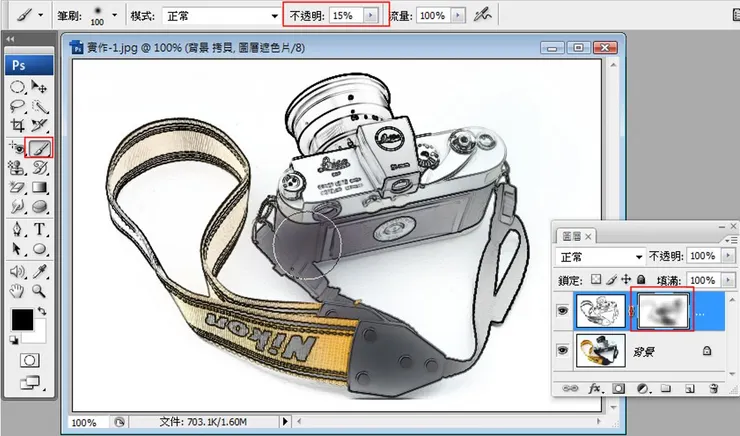Select the Zoom magnifier tool

click(x=40, y=291)
